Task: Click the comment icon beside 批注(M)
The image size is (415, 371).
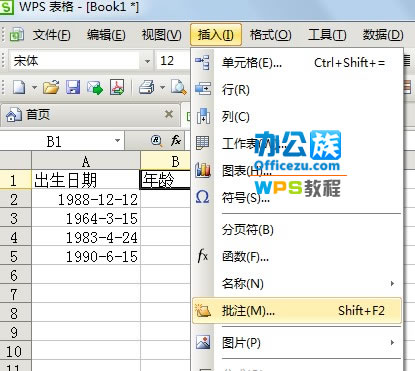Action: tap(203, 310)
